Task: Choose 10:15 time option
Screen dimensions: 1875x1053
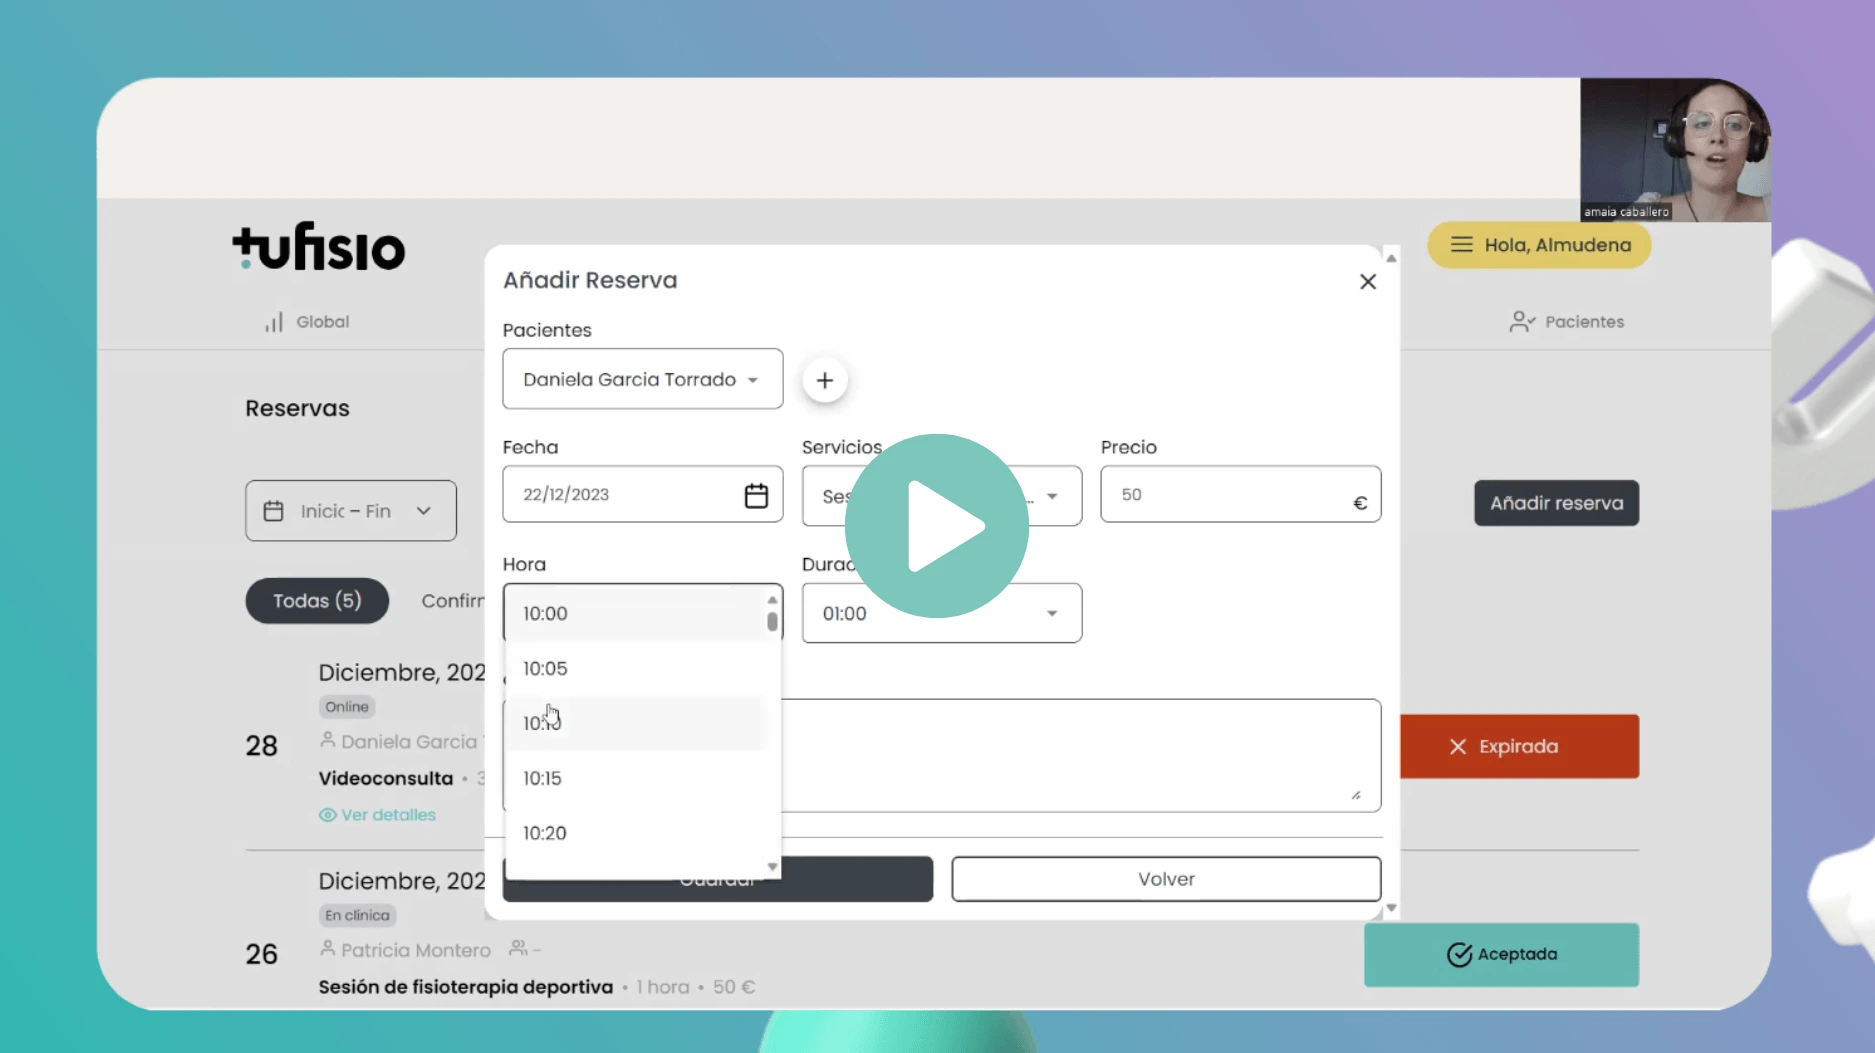Action: point(635,778)
